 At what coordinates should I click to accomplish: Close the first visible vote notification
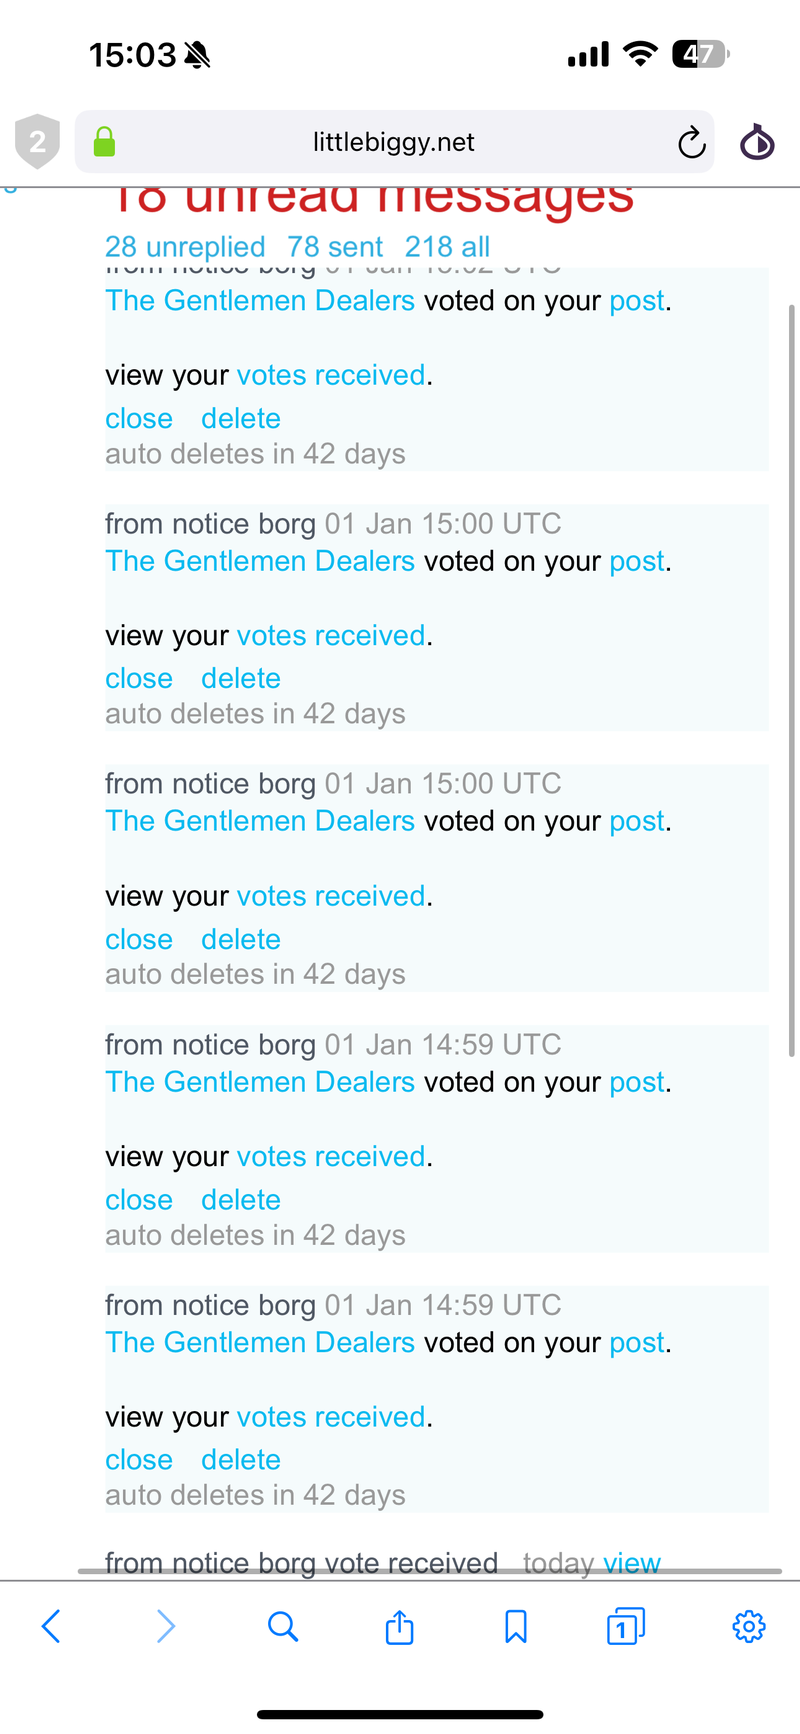139,419
